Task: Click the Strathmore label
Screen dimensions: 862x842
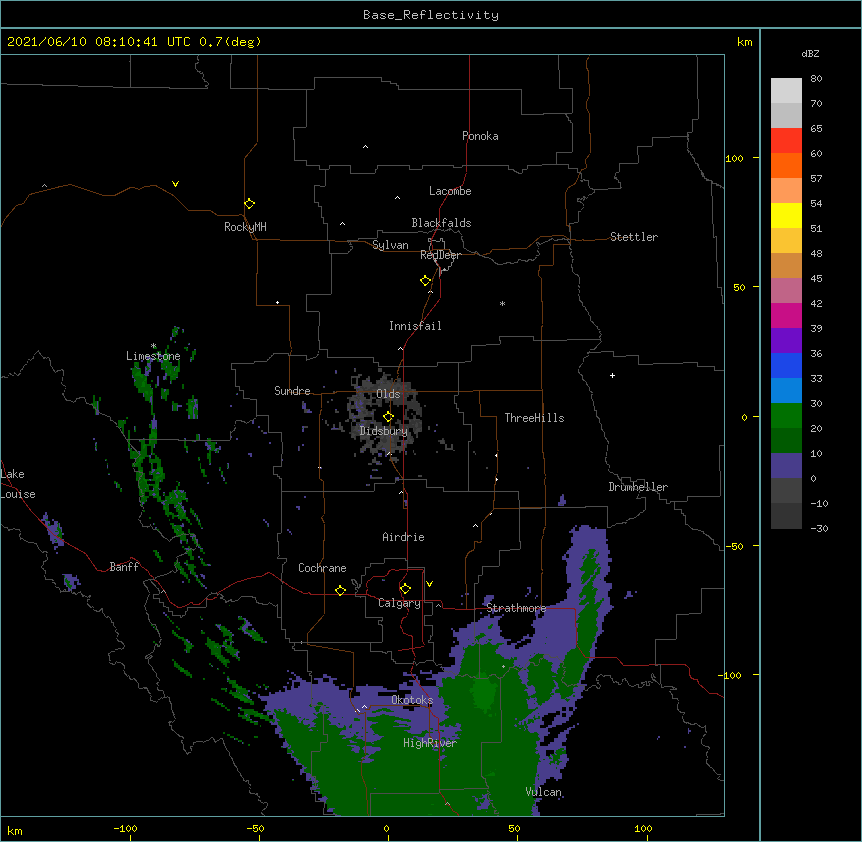Action: [516, 608]
